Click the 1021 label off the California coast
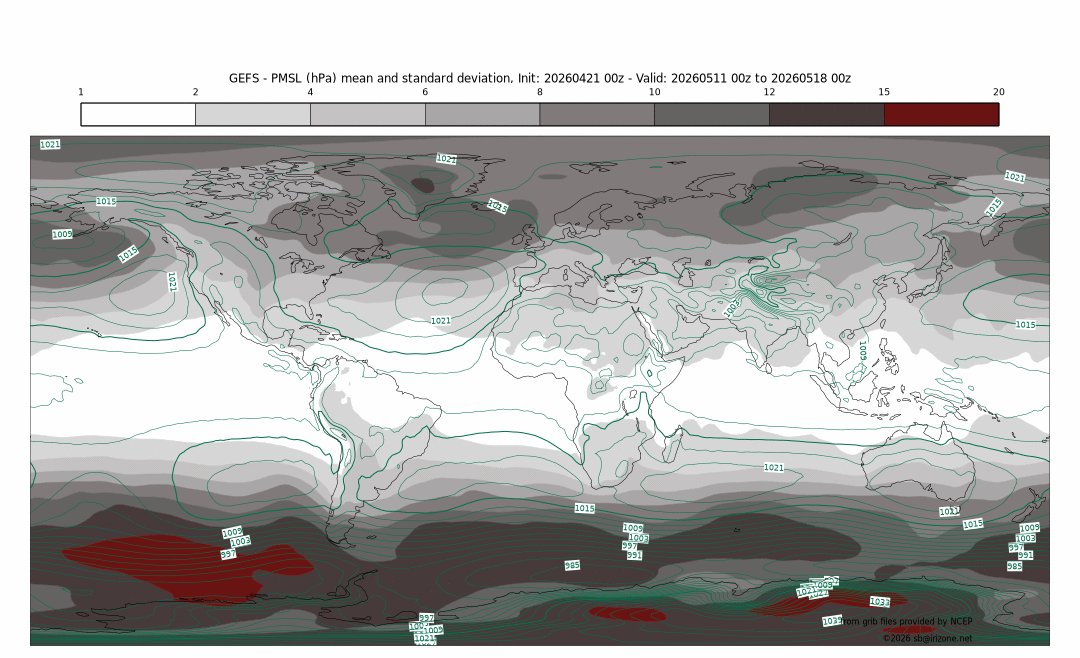Image resolution: width=1080 pixels, height=658 pixels. (x=172, y=281)
